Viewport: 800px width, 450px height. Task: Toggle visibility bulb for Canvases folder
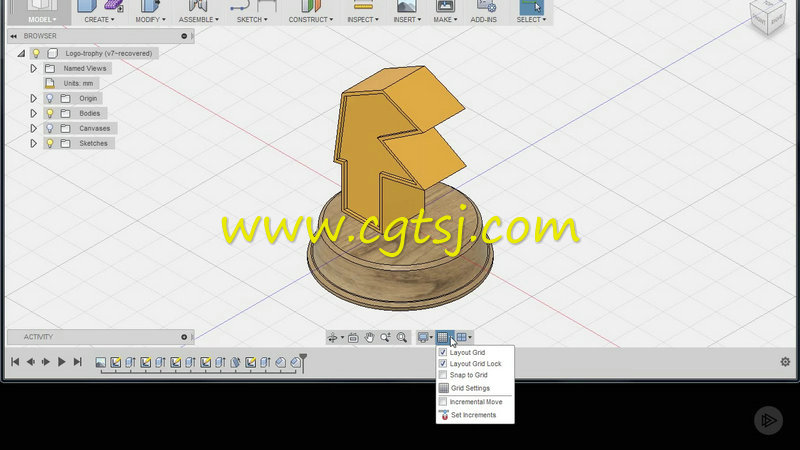pos(49,128)
